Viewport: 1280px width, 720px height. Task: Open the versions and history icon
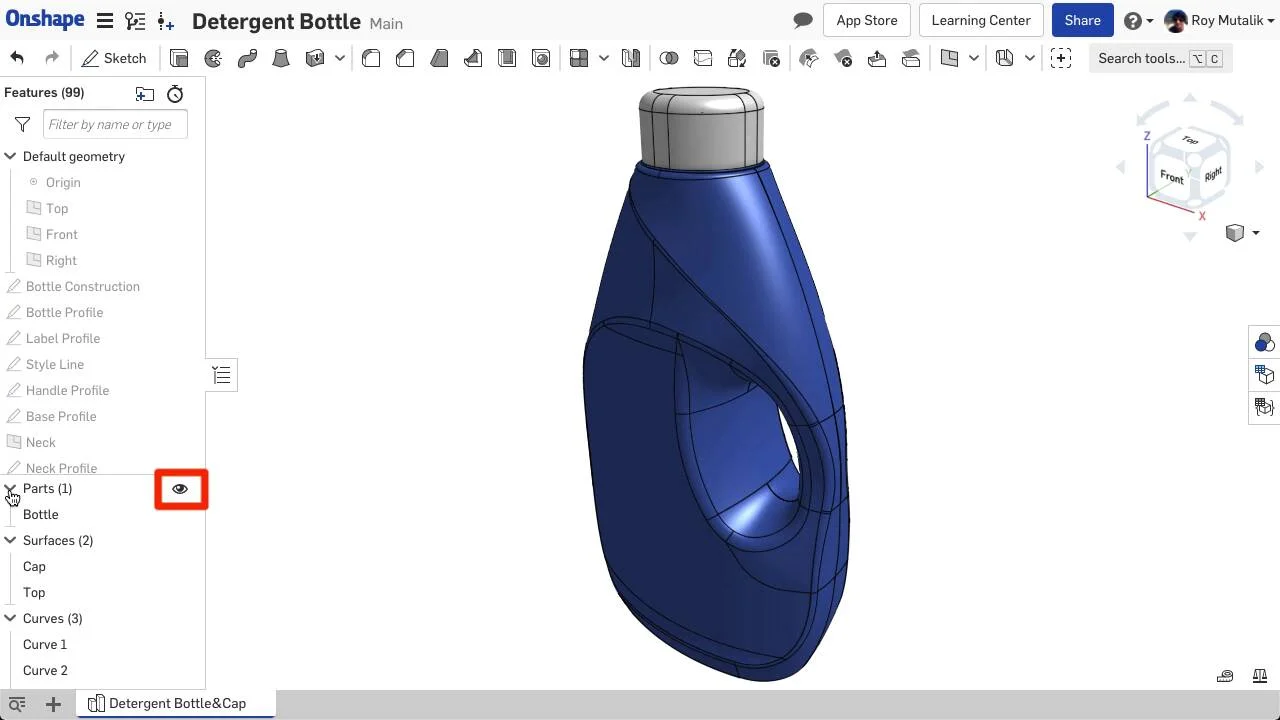pyautogui.click(x=134, y=21)
